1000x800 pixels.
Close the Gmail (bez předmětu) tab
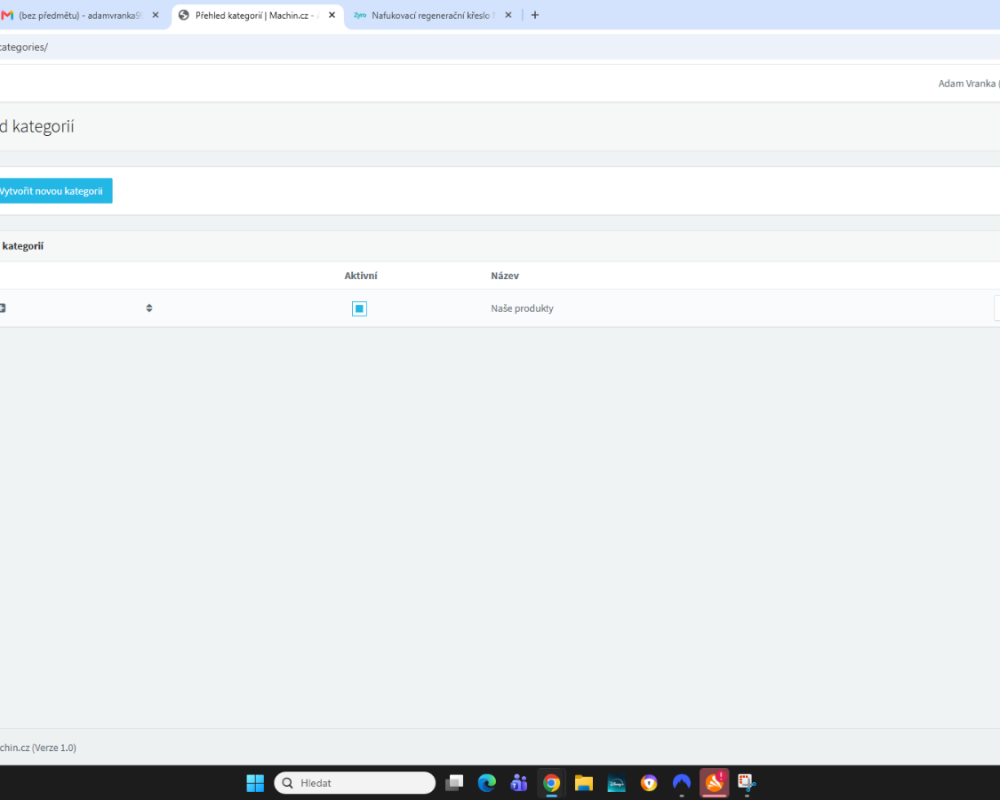pos(156,15)
